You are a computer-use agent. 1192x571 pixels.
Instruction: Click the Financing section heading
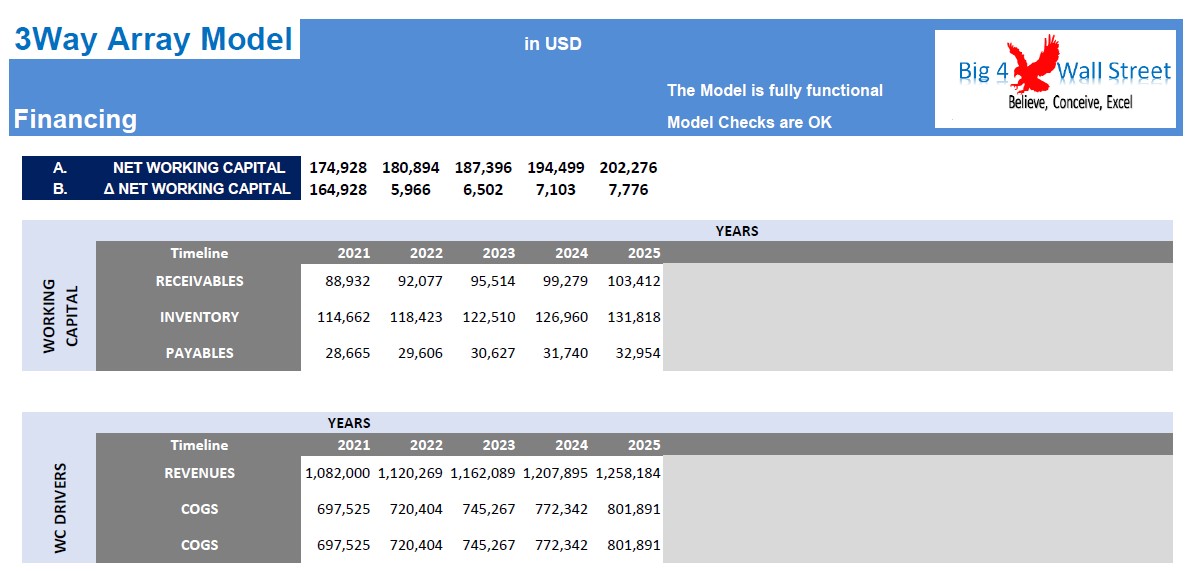coord(75,119)
